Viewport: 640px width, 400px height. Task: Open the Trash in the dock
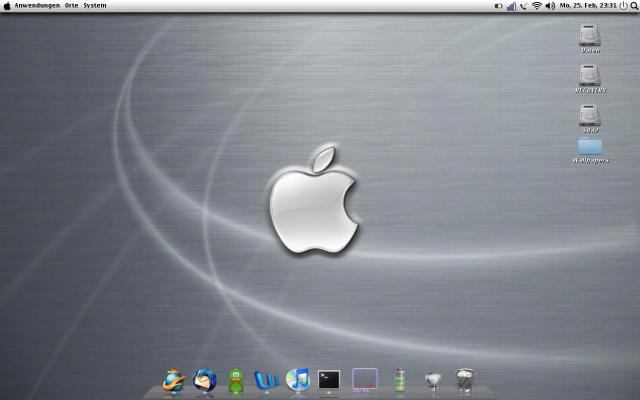464,380
